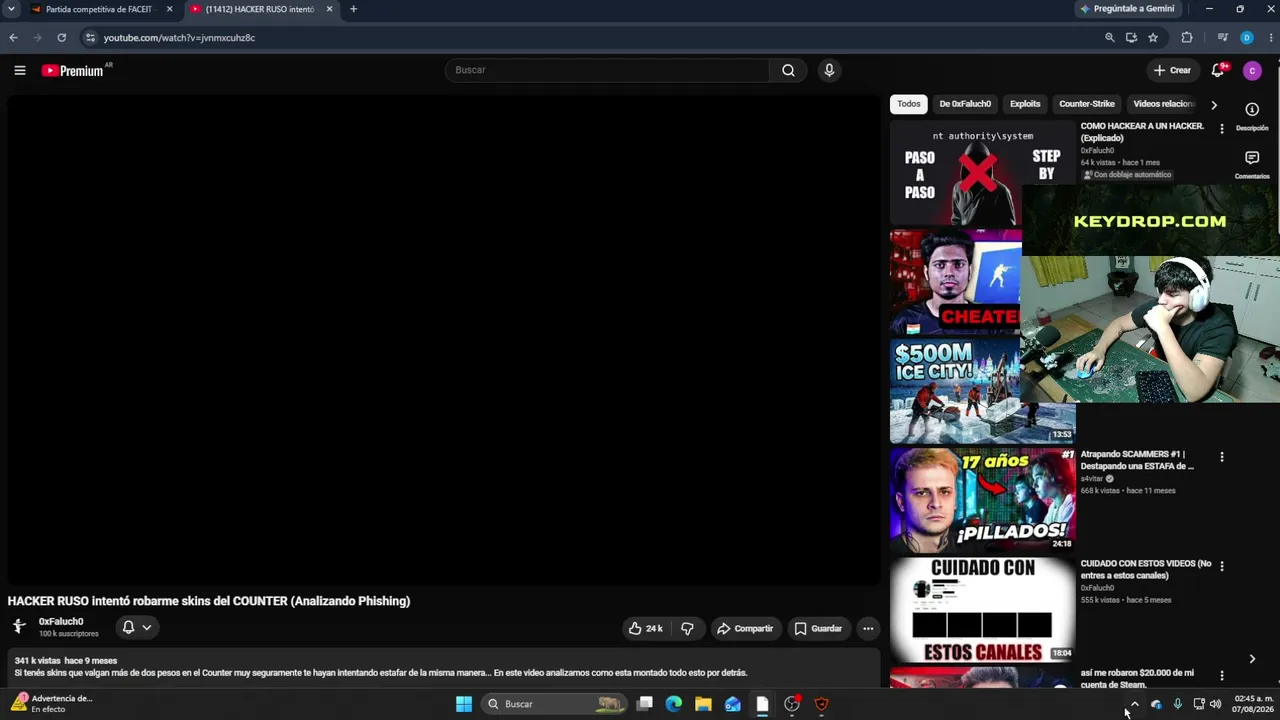Open the ¡PILLADOS! 17 años video thumbnail

(x=983, y=500)
